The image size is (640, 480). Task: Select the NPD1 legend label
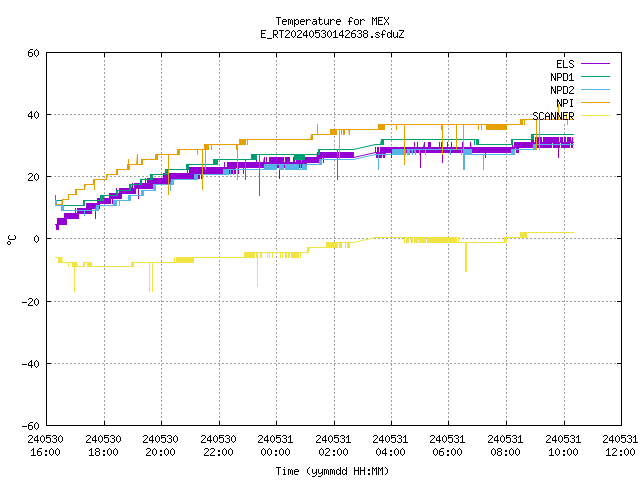(x=562, y=77)
